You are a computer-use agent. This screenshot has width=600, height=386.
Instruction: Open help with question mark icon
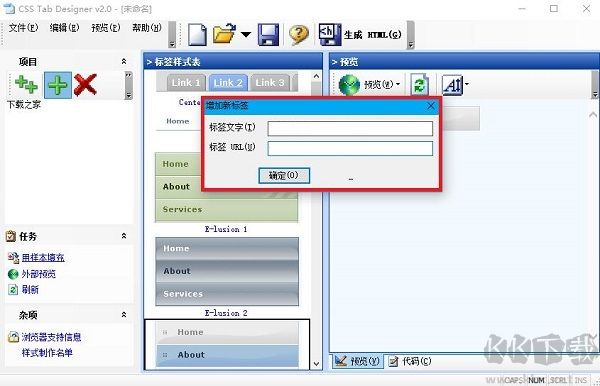click(298, 34)
